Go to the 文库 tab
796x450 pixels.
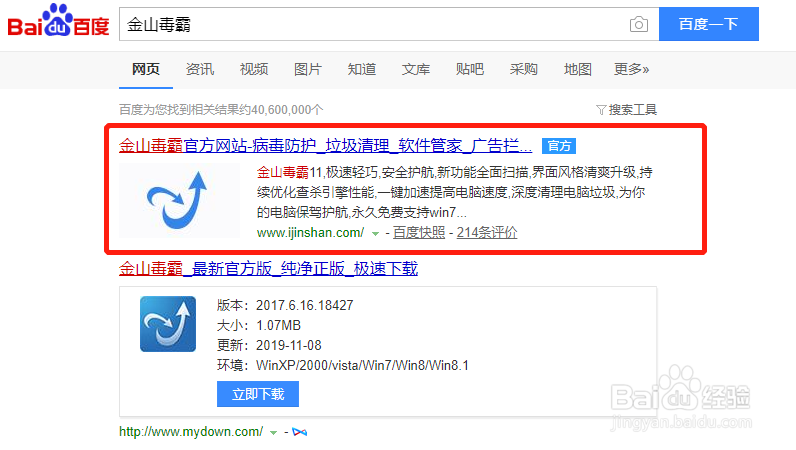pos(416,69)
